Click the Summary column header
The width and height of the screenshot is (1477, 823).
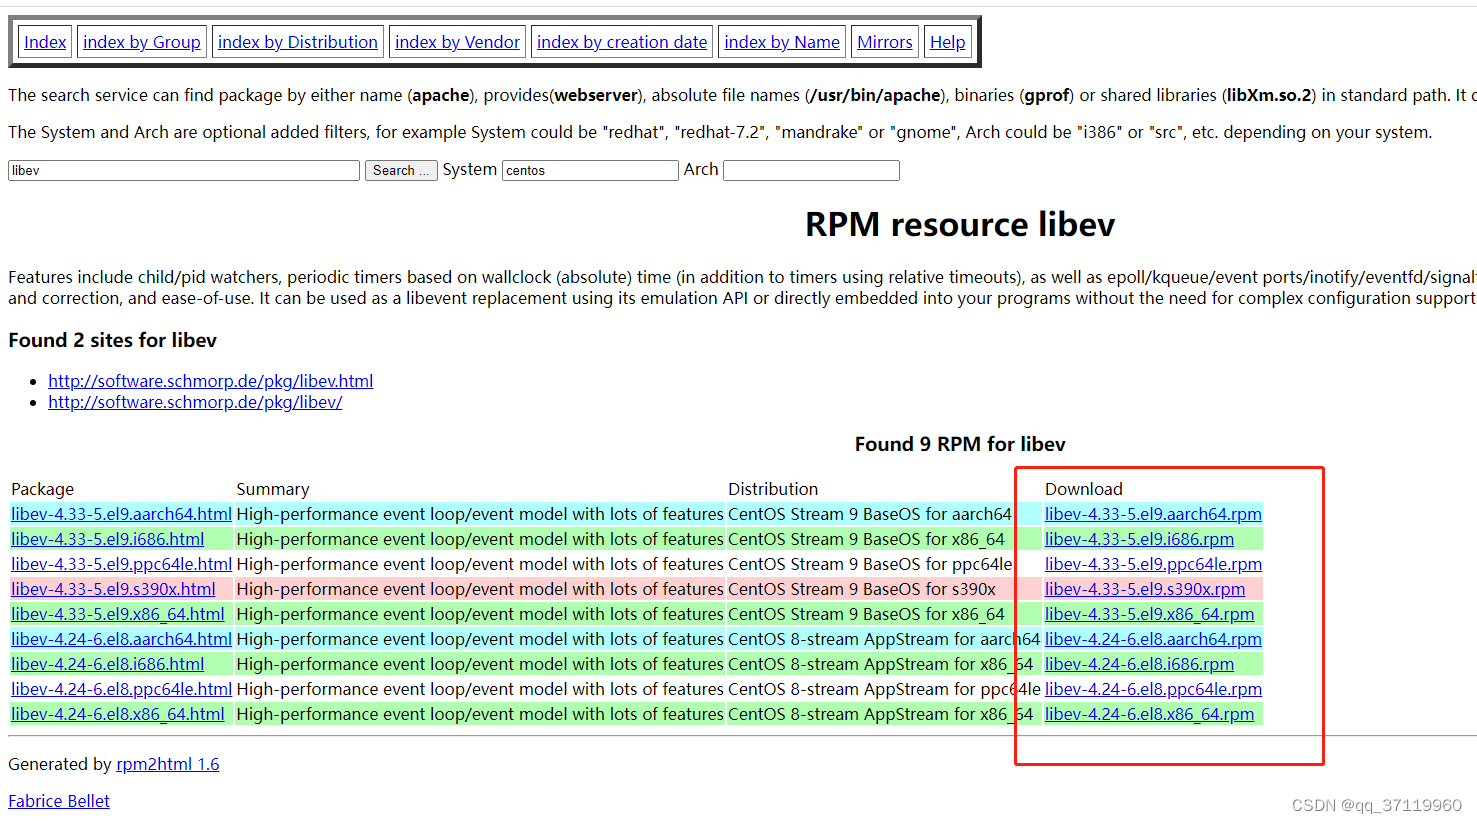[x=273, y=489]
